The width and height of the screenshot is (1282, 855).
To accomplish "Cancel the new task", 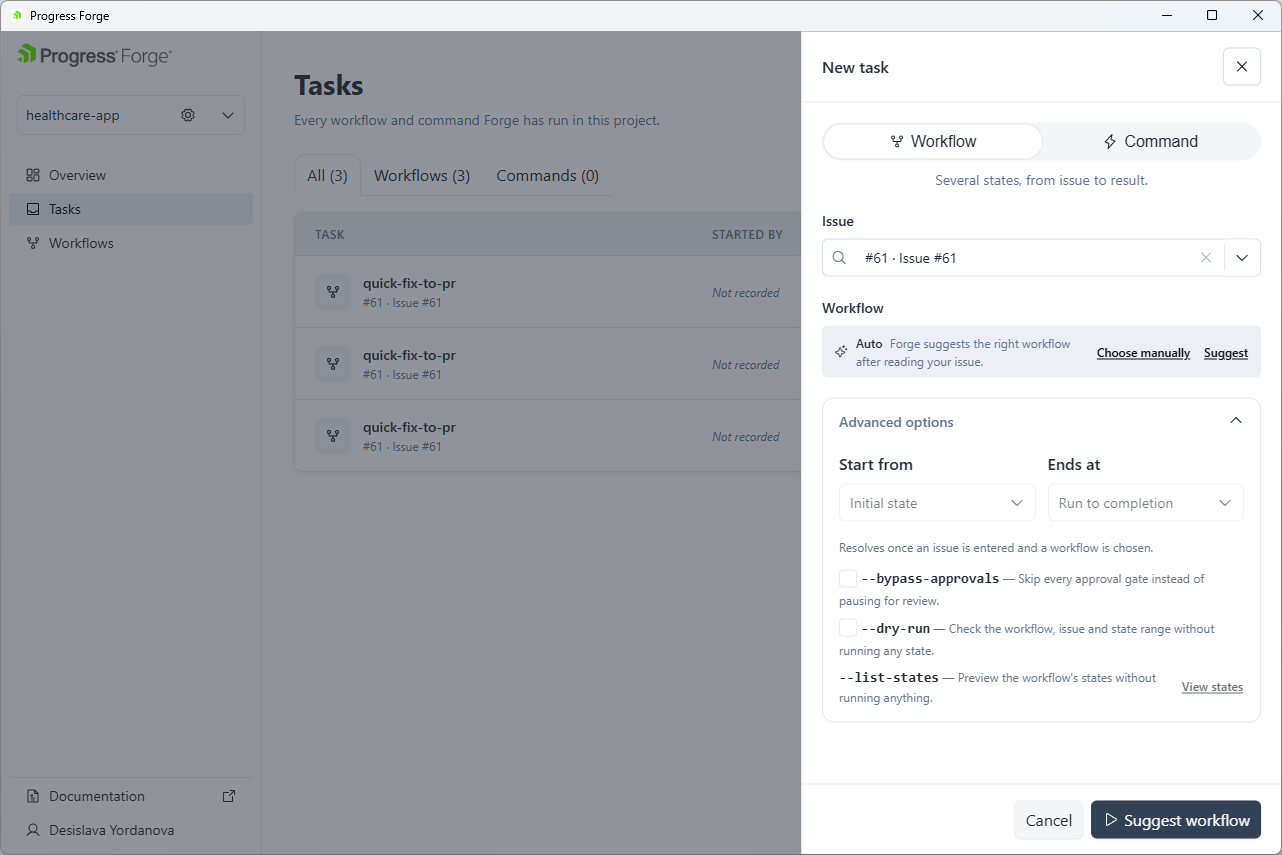I will click(1049, 820).
